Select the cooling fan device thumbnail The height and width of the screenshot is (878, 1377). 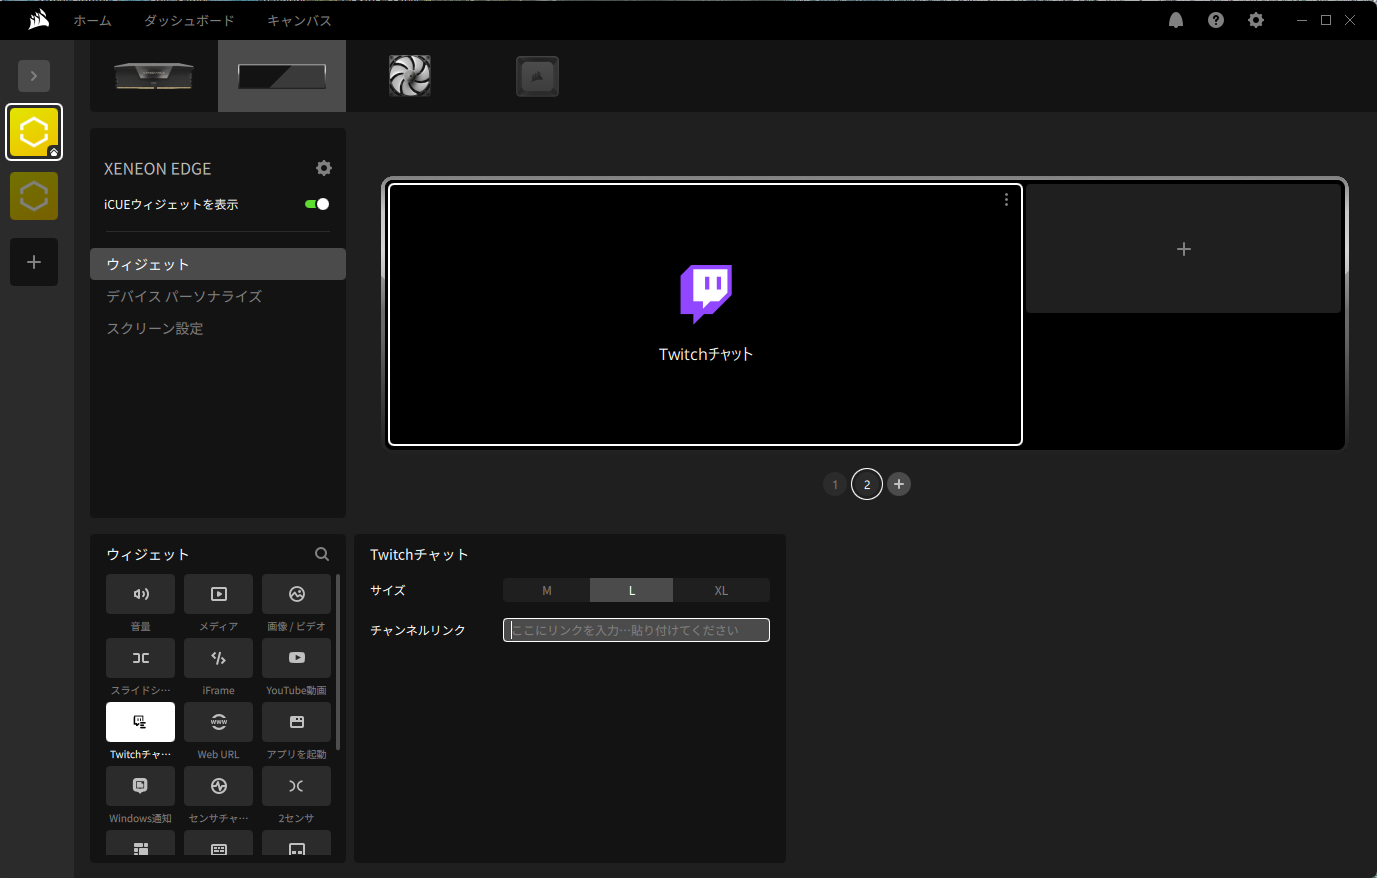[x=410, y=76]
